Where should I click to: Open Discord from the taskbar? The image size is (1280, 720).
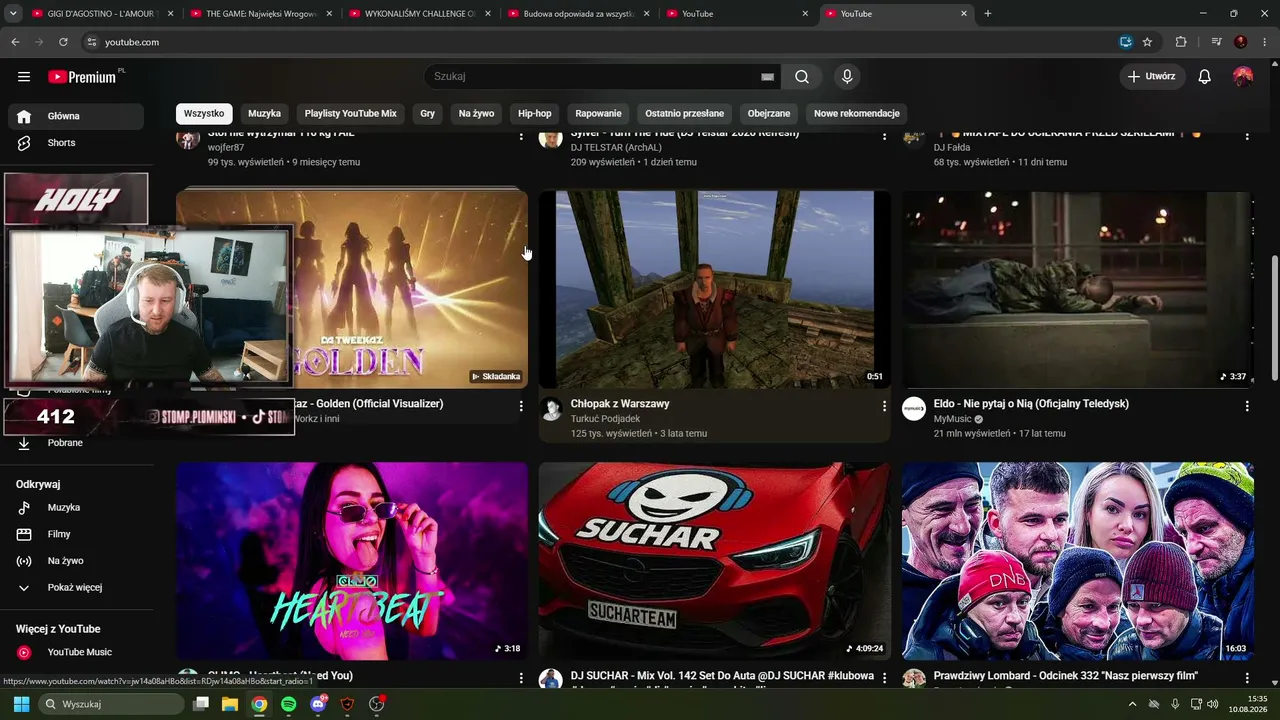[318, 704]
